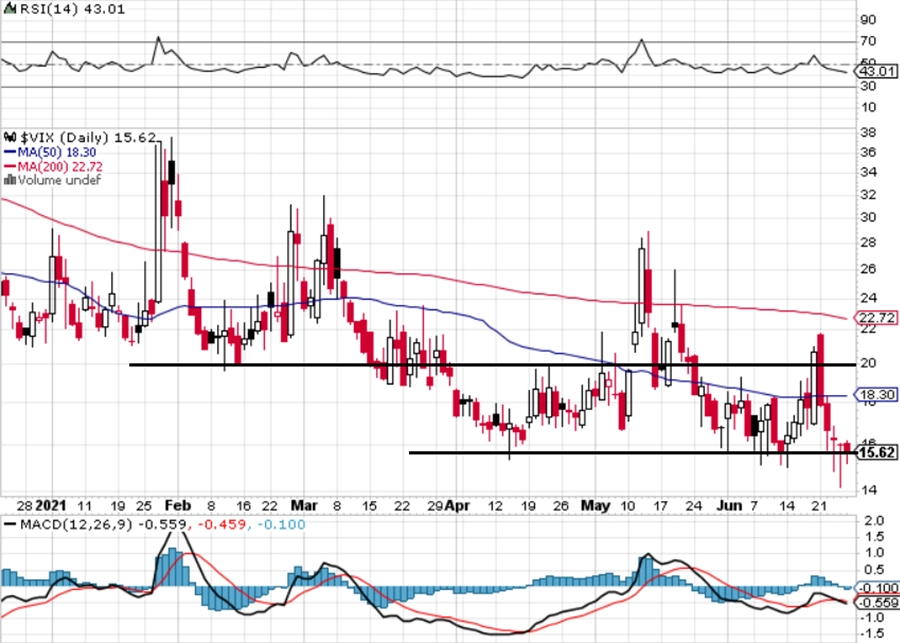
Task: Click the 15.62 current price label
Action: click(x=878, y=453)
